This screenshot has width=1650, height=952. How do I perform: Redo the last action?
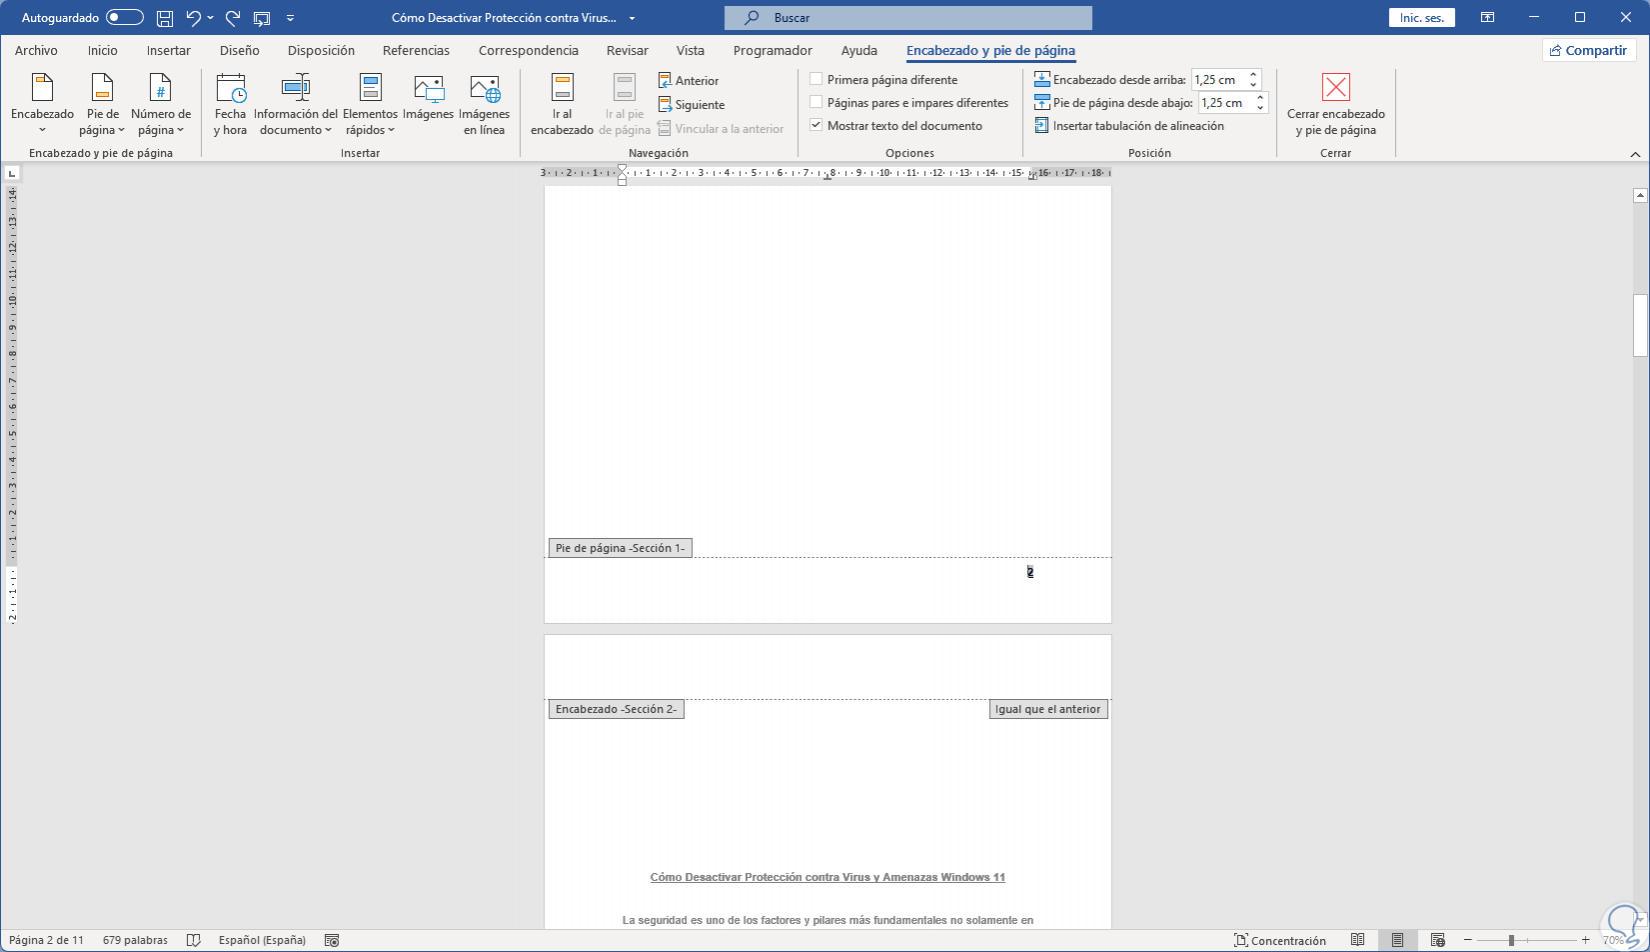tap(233, 18)
